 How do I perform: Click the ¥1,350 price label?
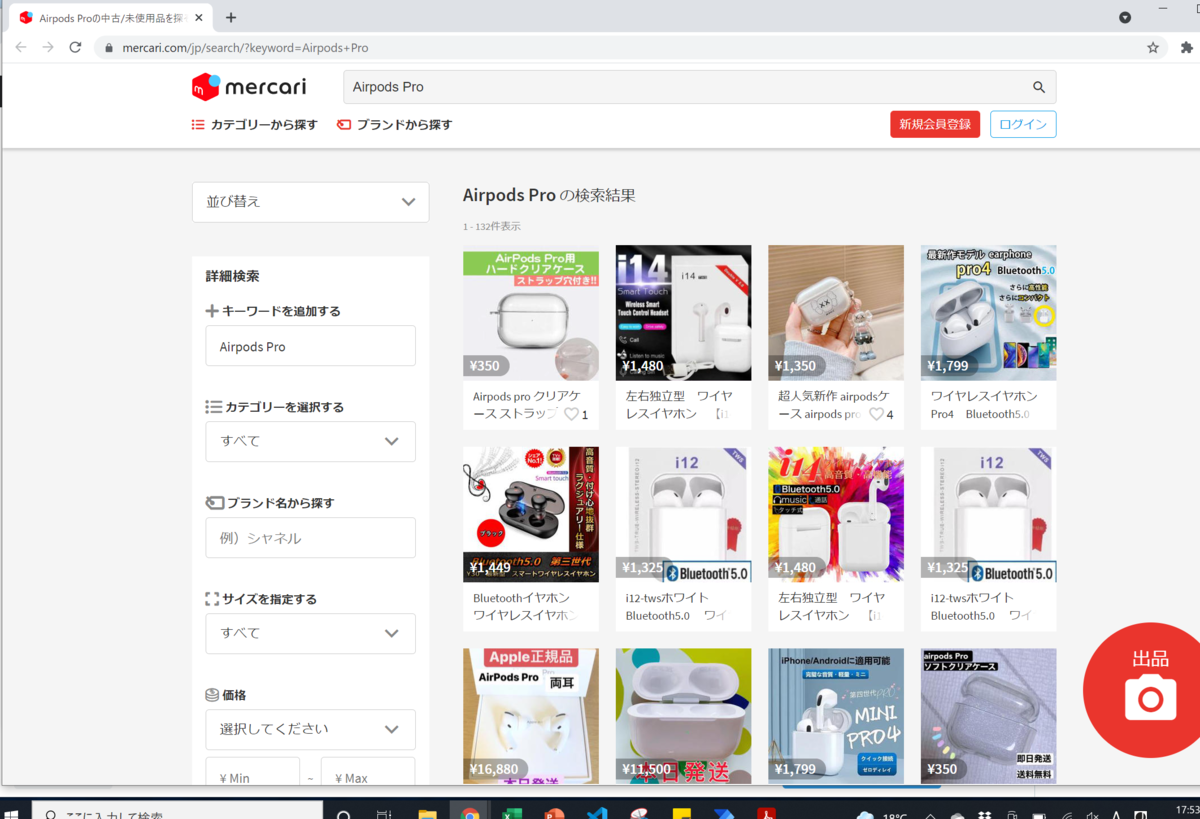pyautogui.click(x=797, y=366)
